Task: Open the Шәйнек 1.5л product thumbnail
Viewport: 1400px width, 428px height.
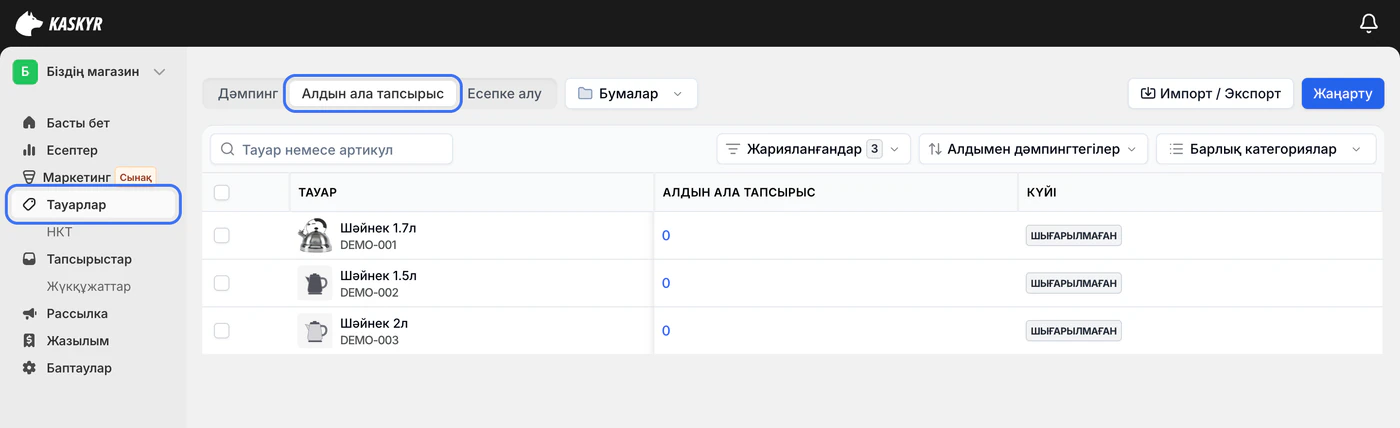Action: [x=315, y=283]
